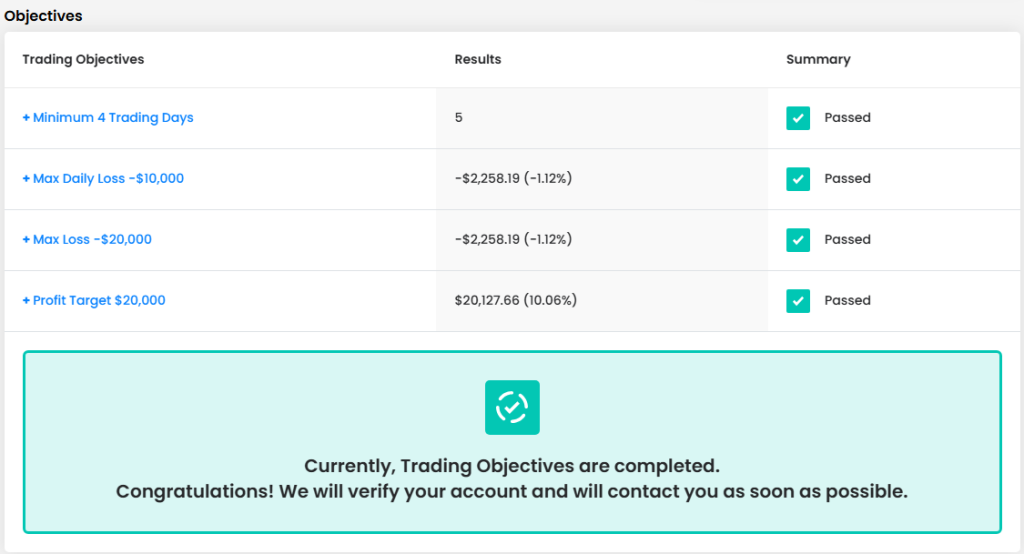
Task: Select the trading days result value 5
Action: [x=459, y=118]
